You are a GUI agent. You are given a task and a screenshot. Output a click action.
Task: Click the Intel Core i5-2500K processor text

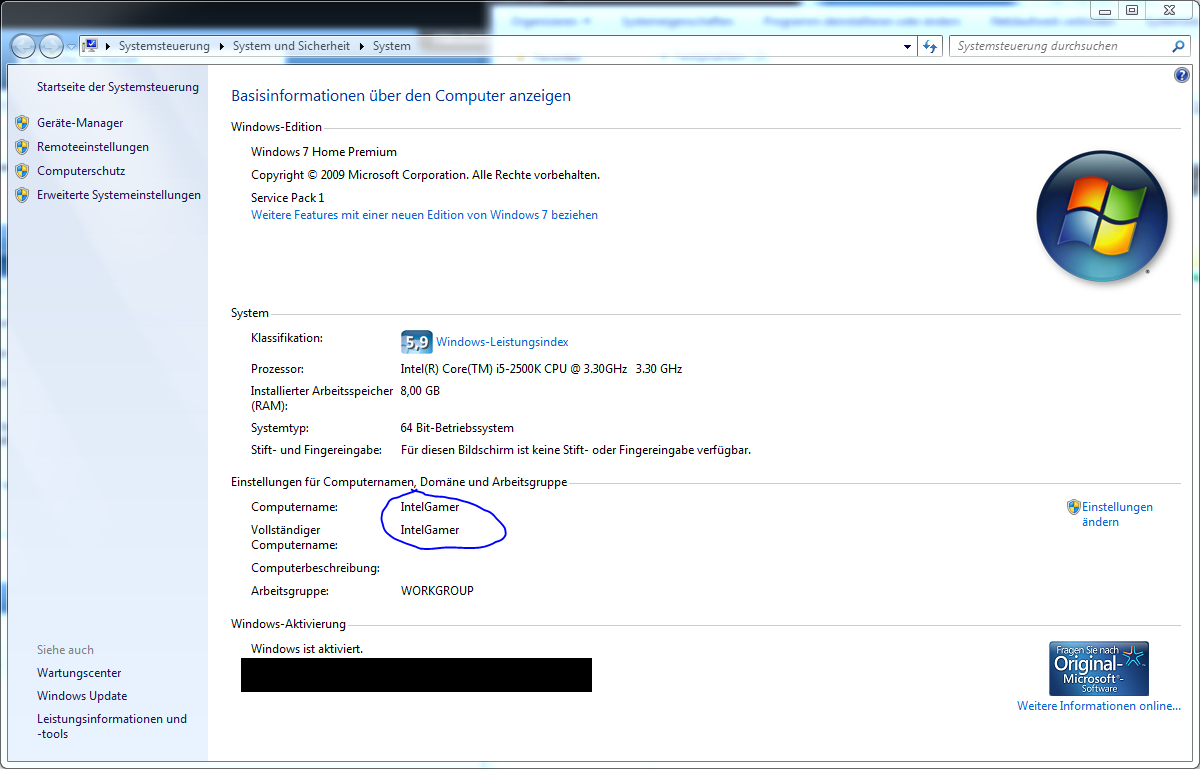(x=541, y=369)
